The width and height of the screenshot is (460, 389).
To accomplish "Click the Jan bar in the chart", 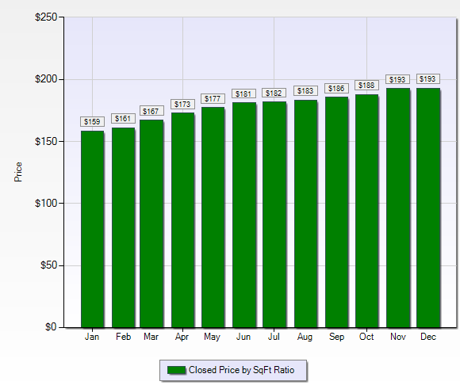I will [92, 229].
